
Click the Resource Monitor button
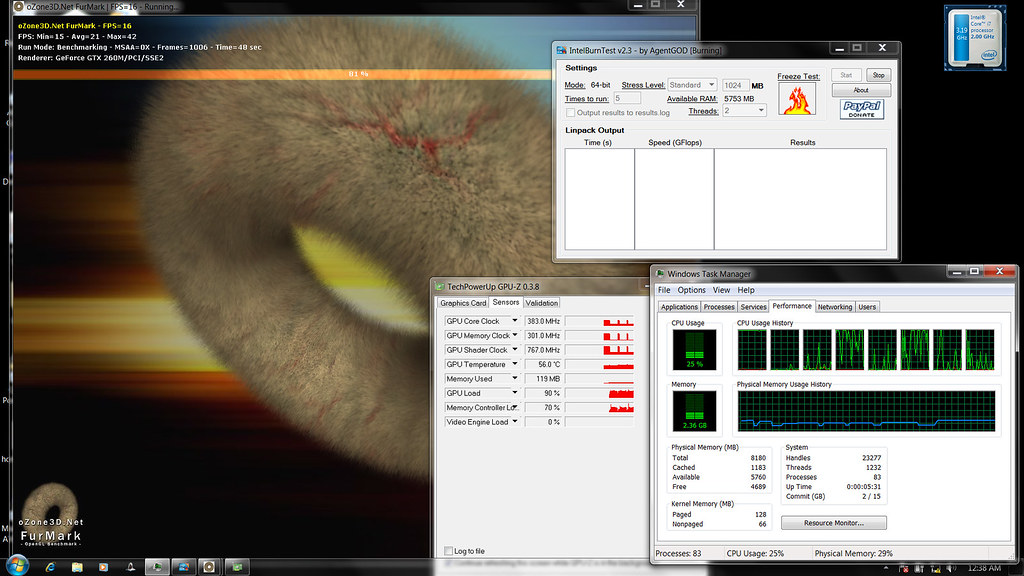click(x=833, y=522)
